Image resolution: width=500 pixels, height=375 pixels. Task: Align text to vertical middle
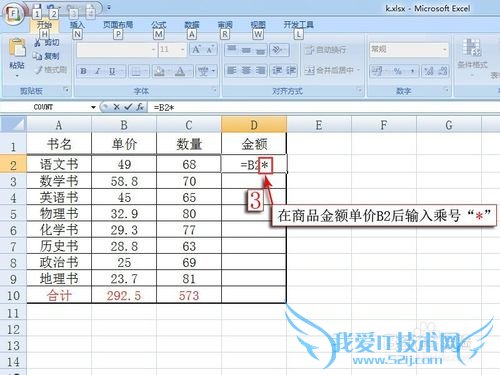click(246, 50)
